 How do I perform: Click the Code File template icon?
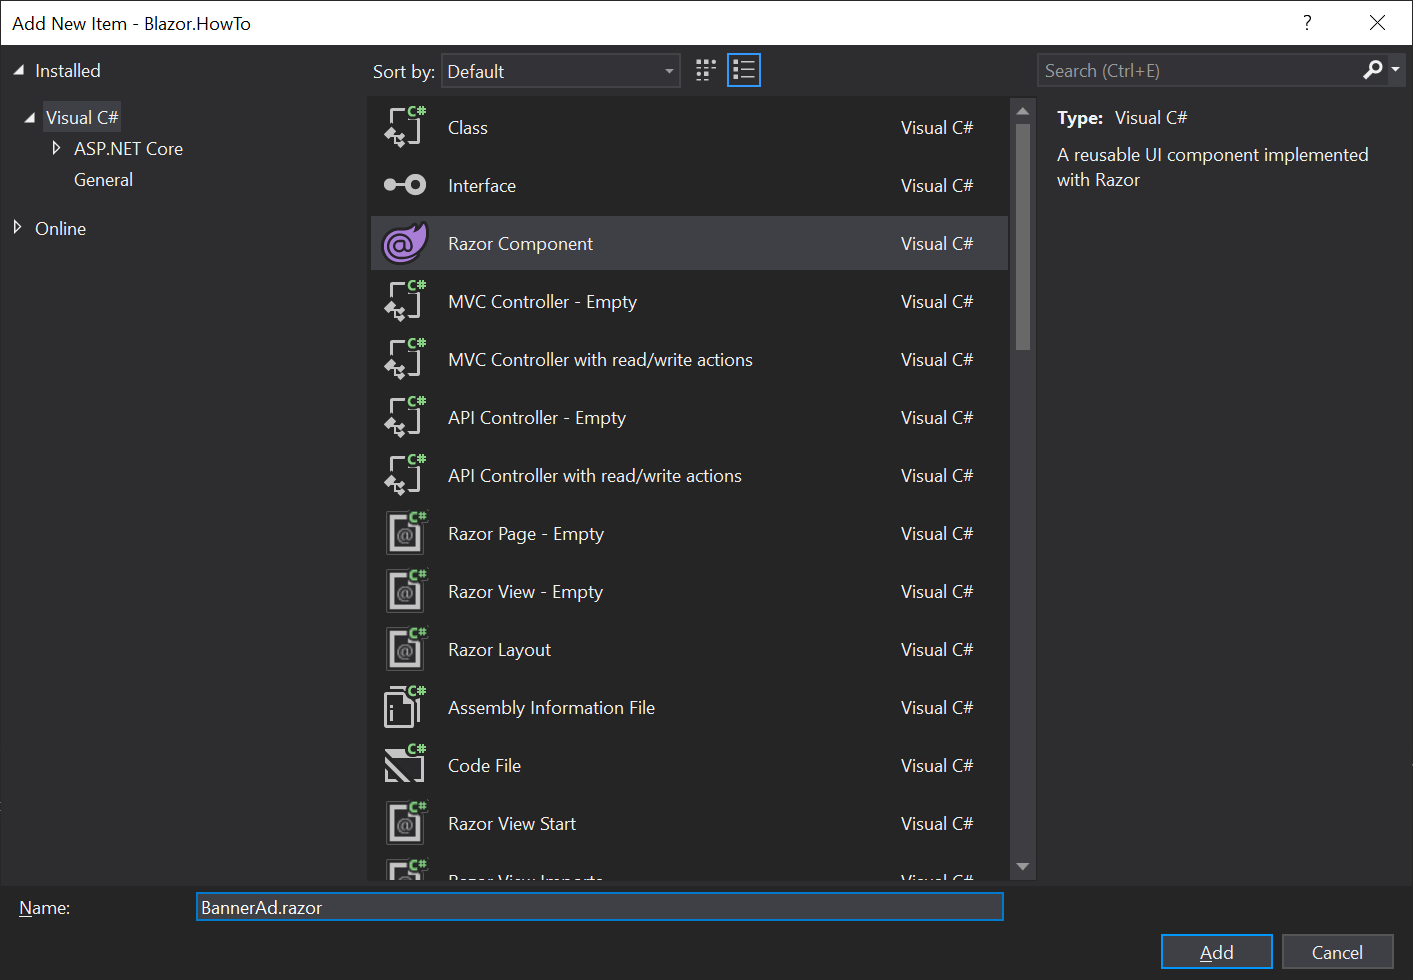404,765
